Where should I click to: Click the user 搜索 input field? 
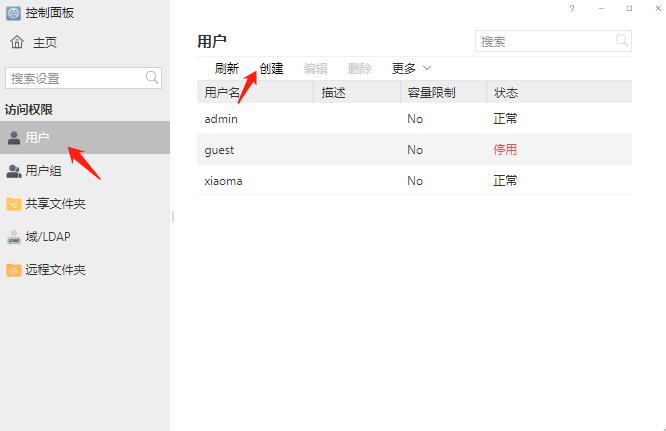click(543, 41)
